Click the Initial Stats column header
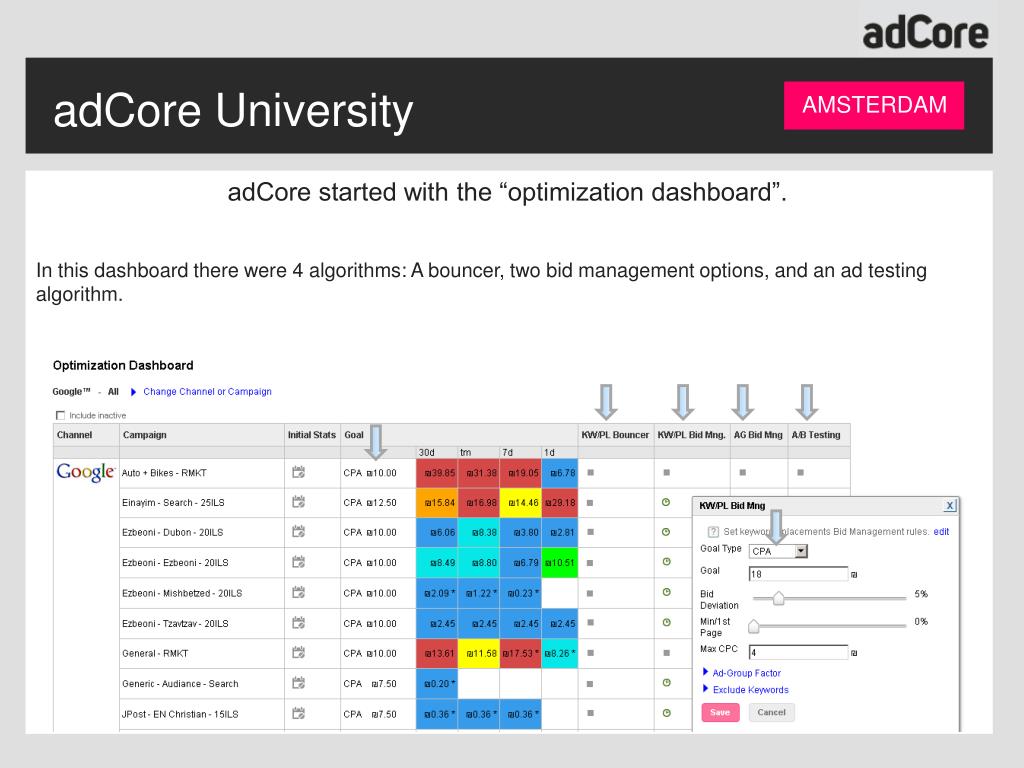Screen dimensions: 1024x768 (x=312, y=435)
